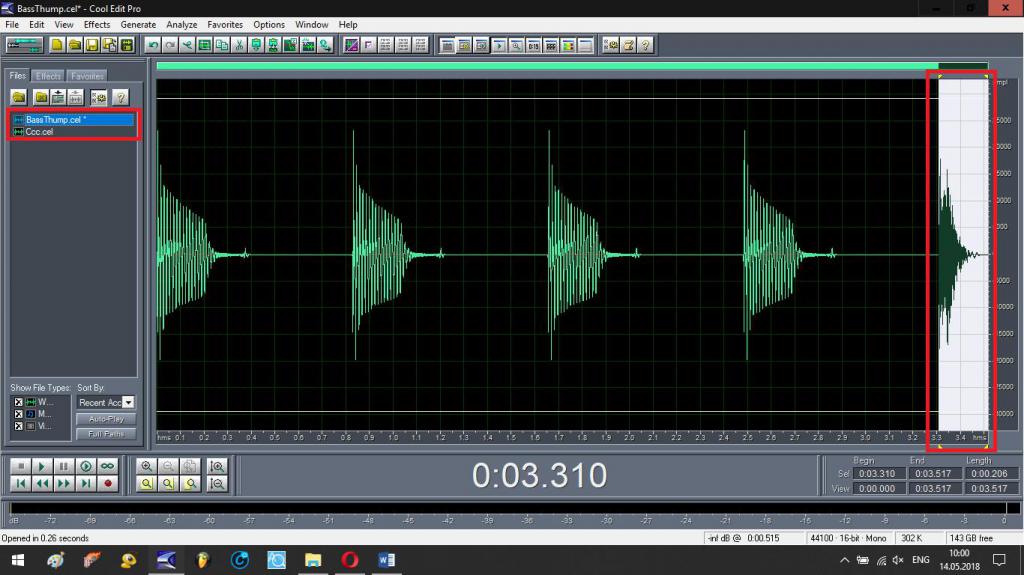Open the File menu

[x=12, y=25]
